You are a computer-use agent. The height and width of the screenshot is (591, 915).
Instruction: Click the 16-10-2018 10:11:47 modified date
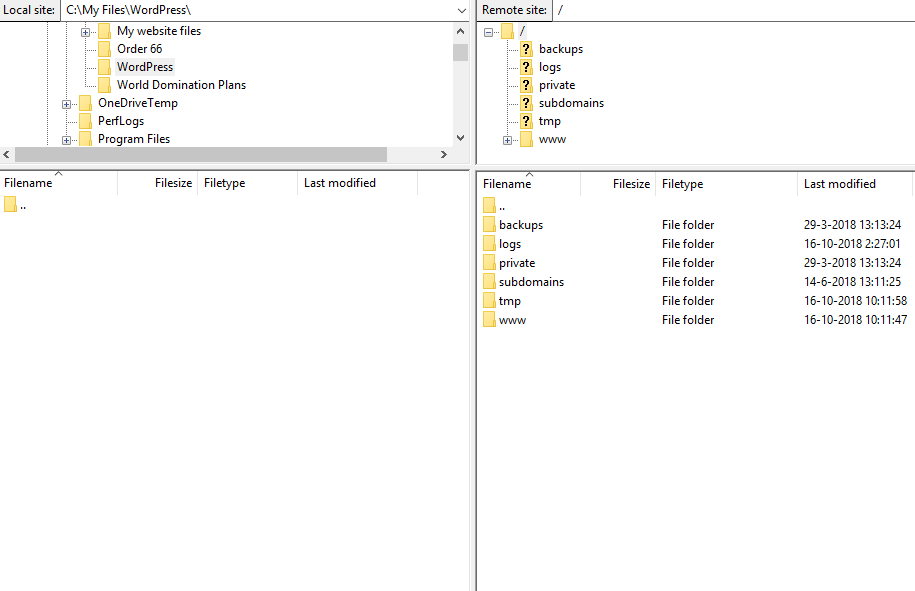[855, 320]
